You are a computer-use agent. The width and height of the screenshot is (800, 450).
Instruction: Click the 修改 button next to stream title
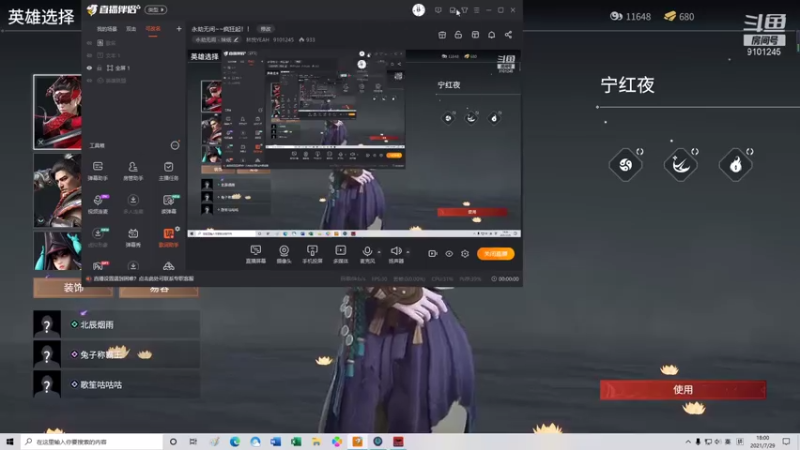click(266, 29)
